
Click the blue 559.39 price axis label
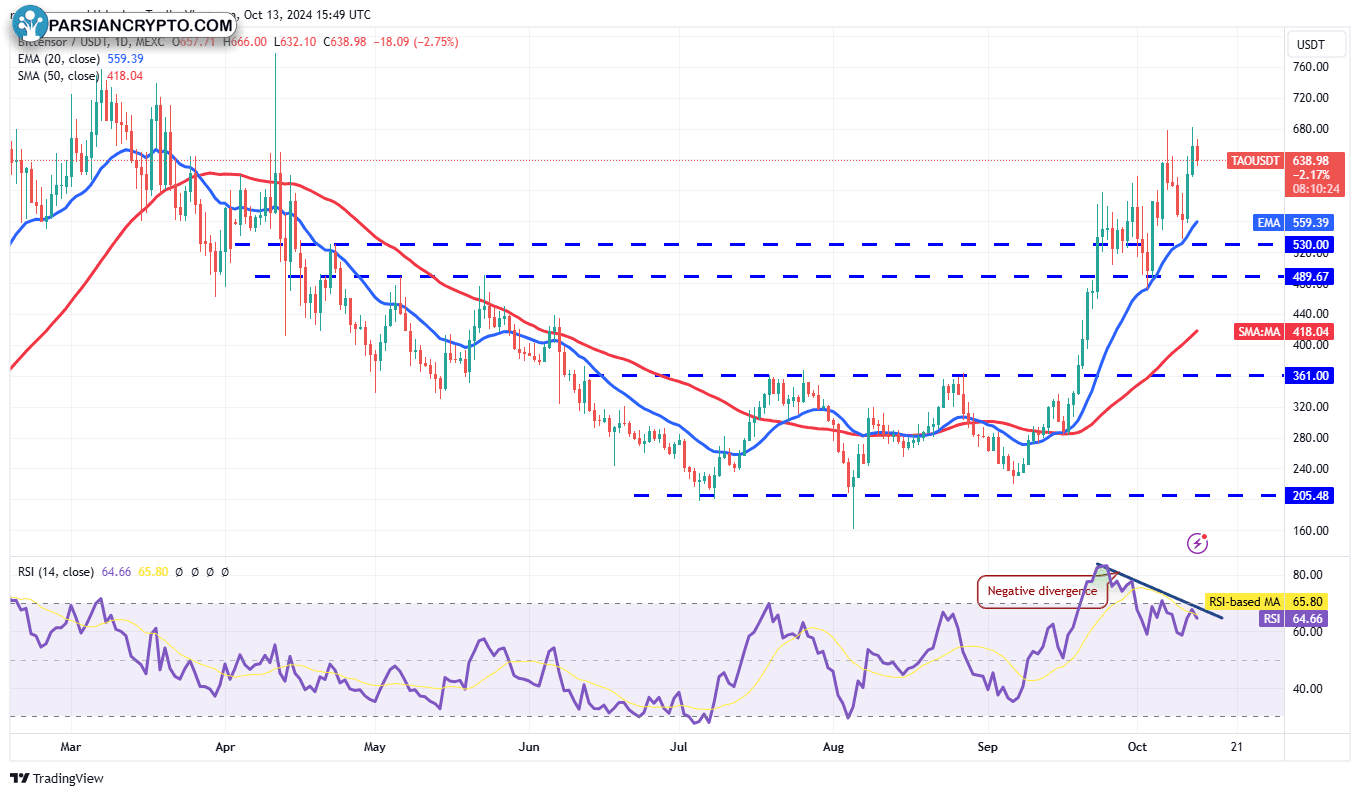coord(1311,223)
